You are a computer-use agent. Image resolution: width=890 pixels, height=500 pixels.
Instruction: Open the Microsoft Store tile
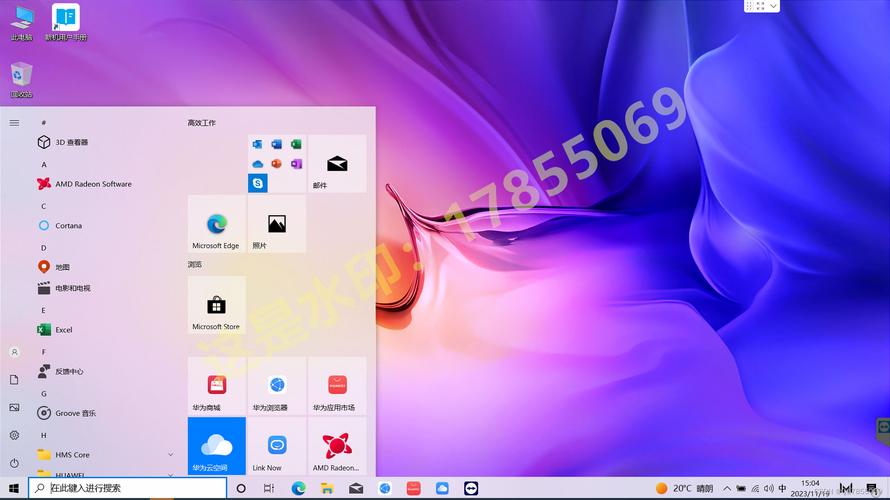pos(216,305)
